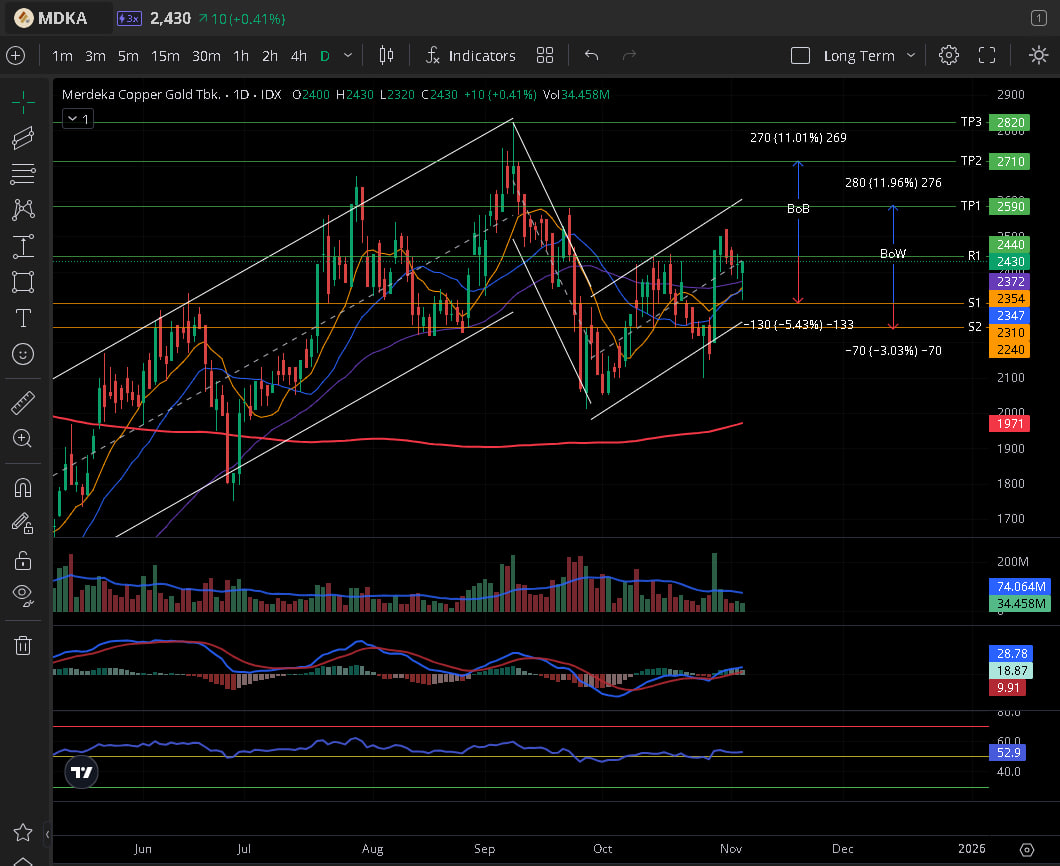Activate the magnet snap mode
The width and height of the screenshot is (1060, 866).
[22, 487]
